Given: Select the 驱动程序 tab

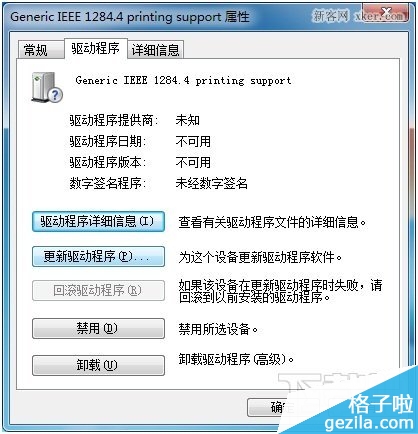Looking at the screenshot, I should (x=95, y=49).
